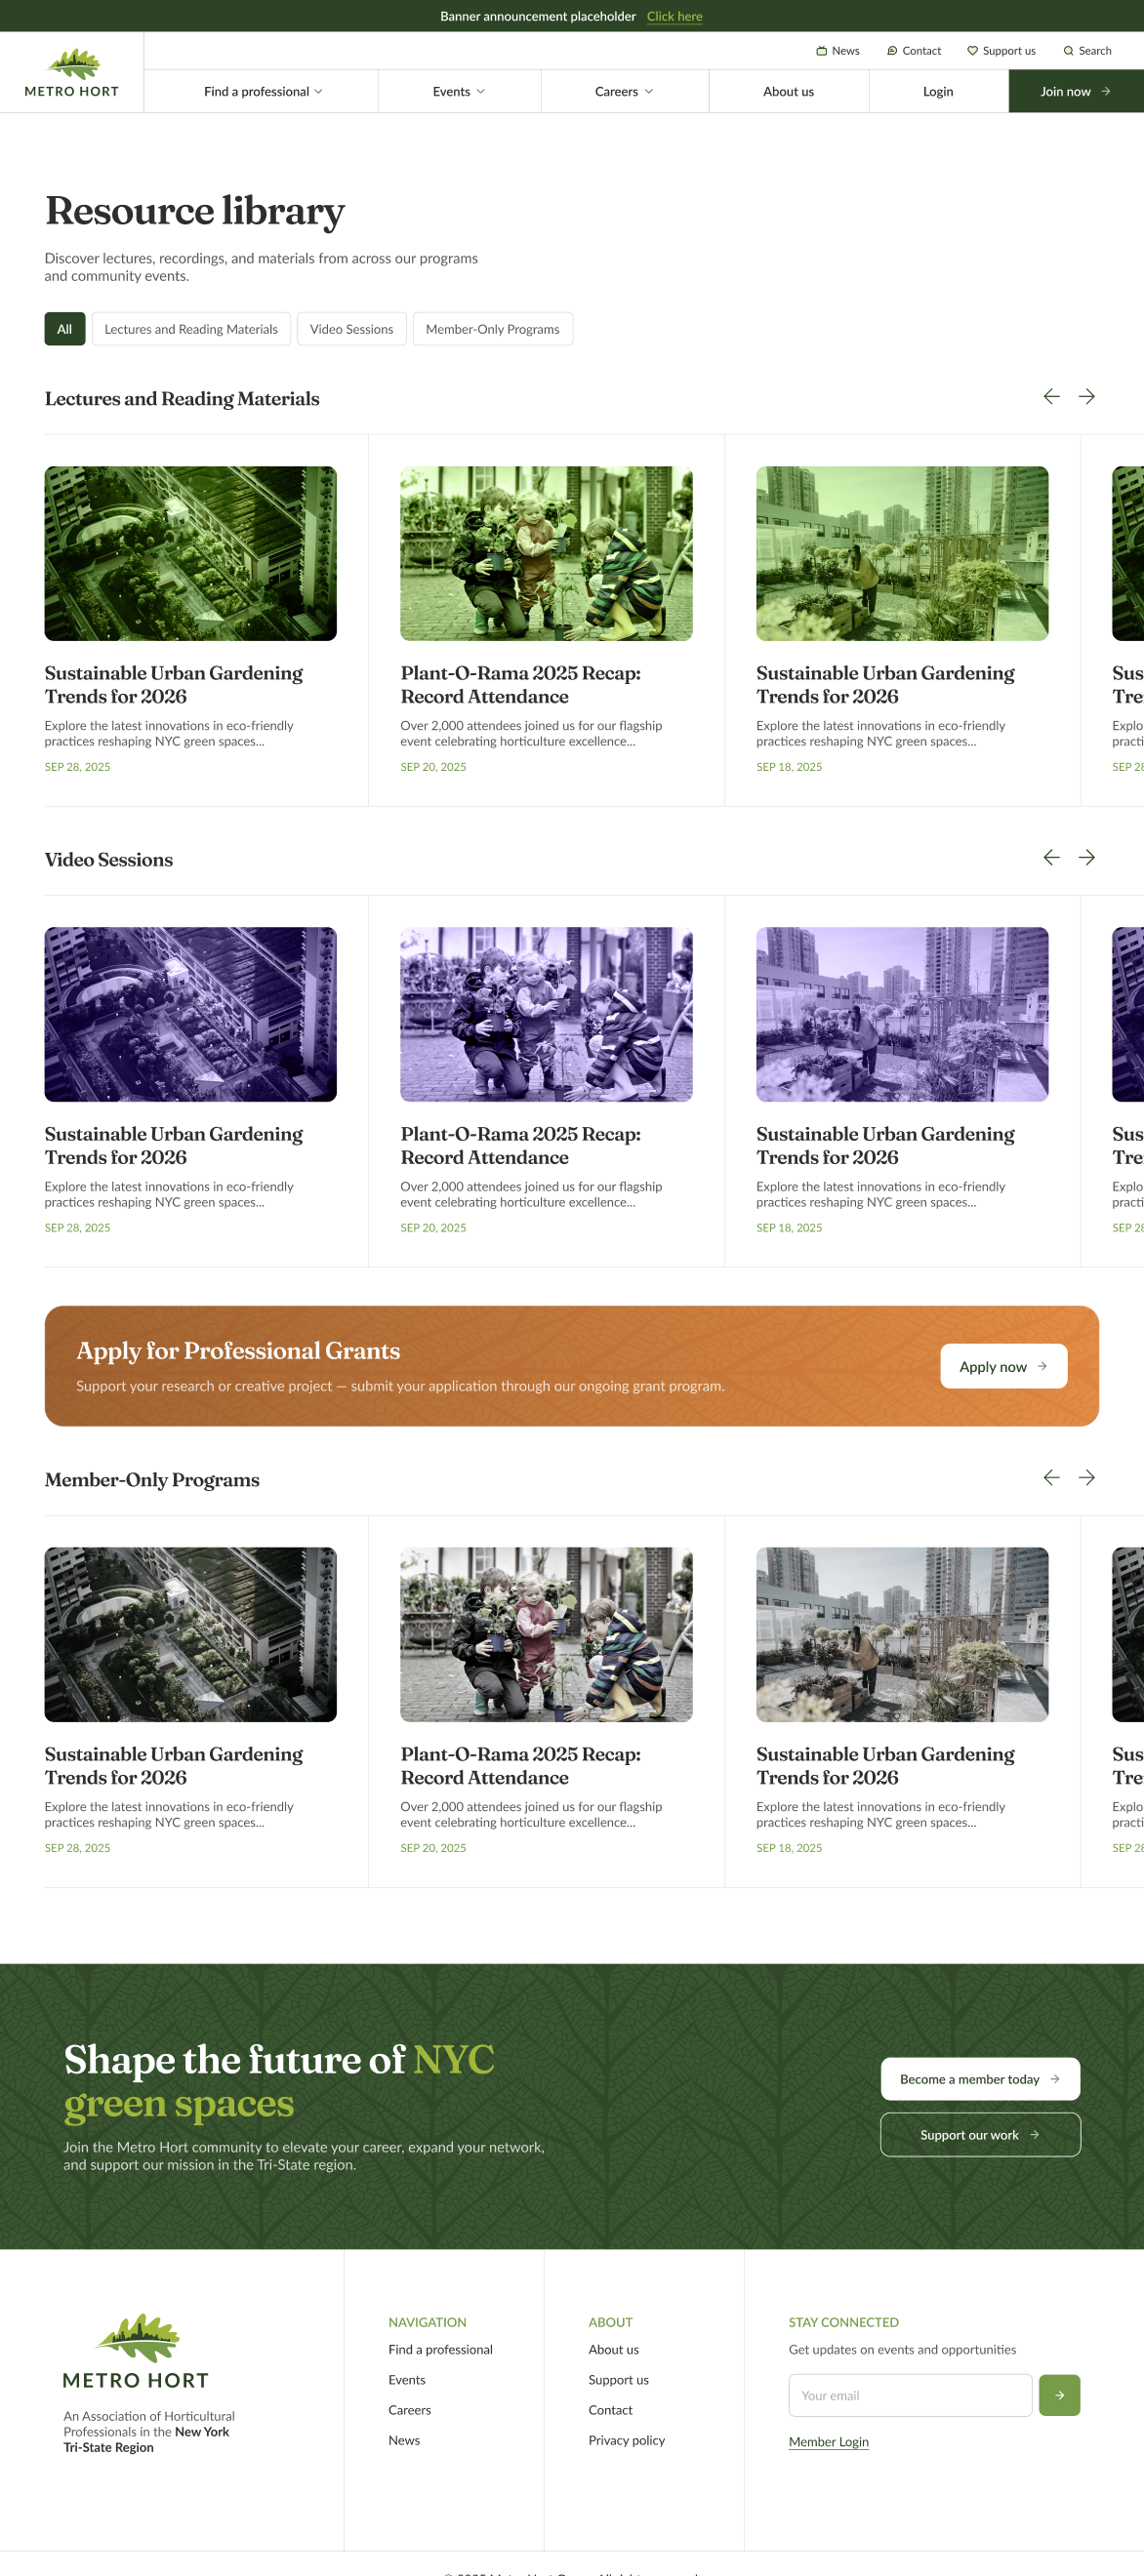Open purple children planting thumbnail in Video Sessions
Screen dimensions: 1144x2576
coord(546,1015)
